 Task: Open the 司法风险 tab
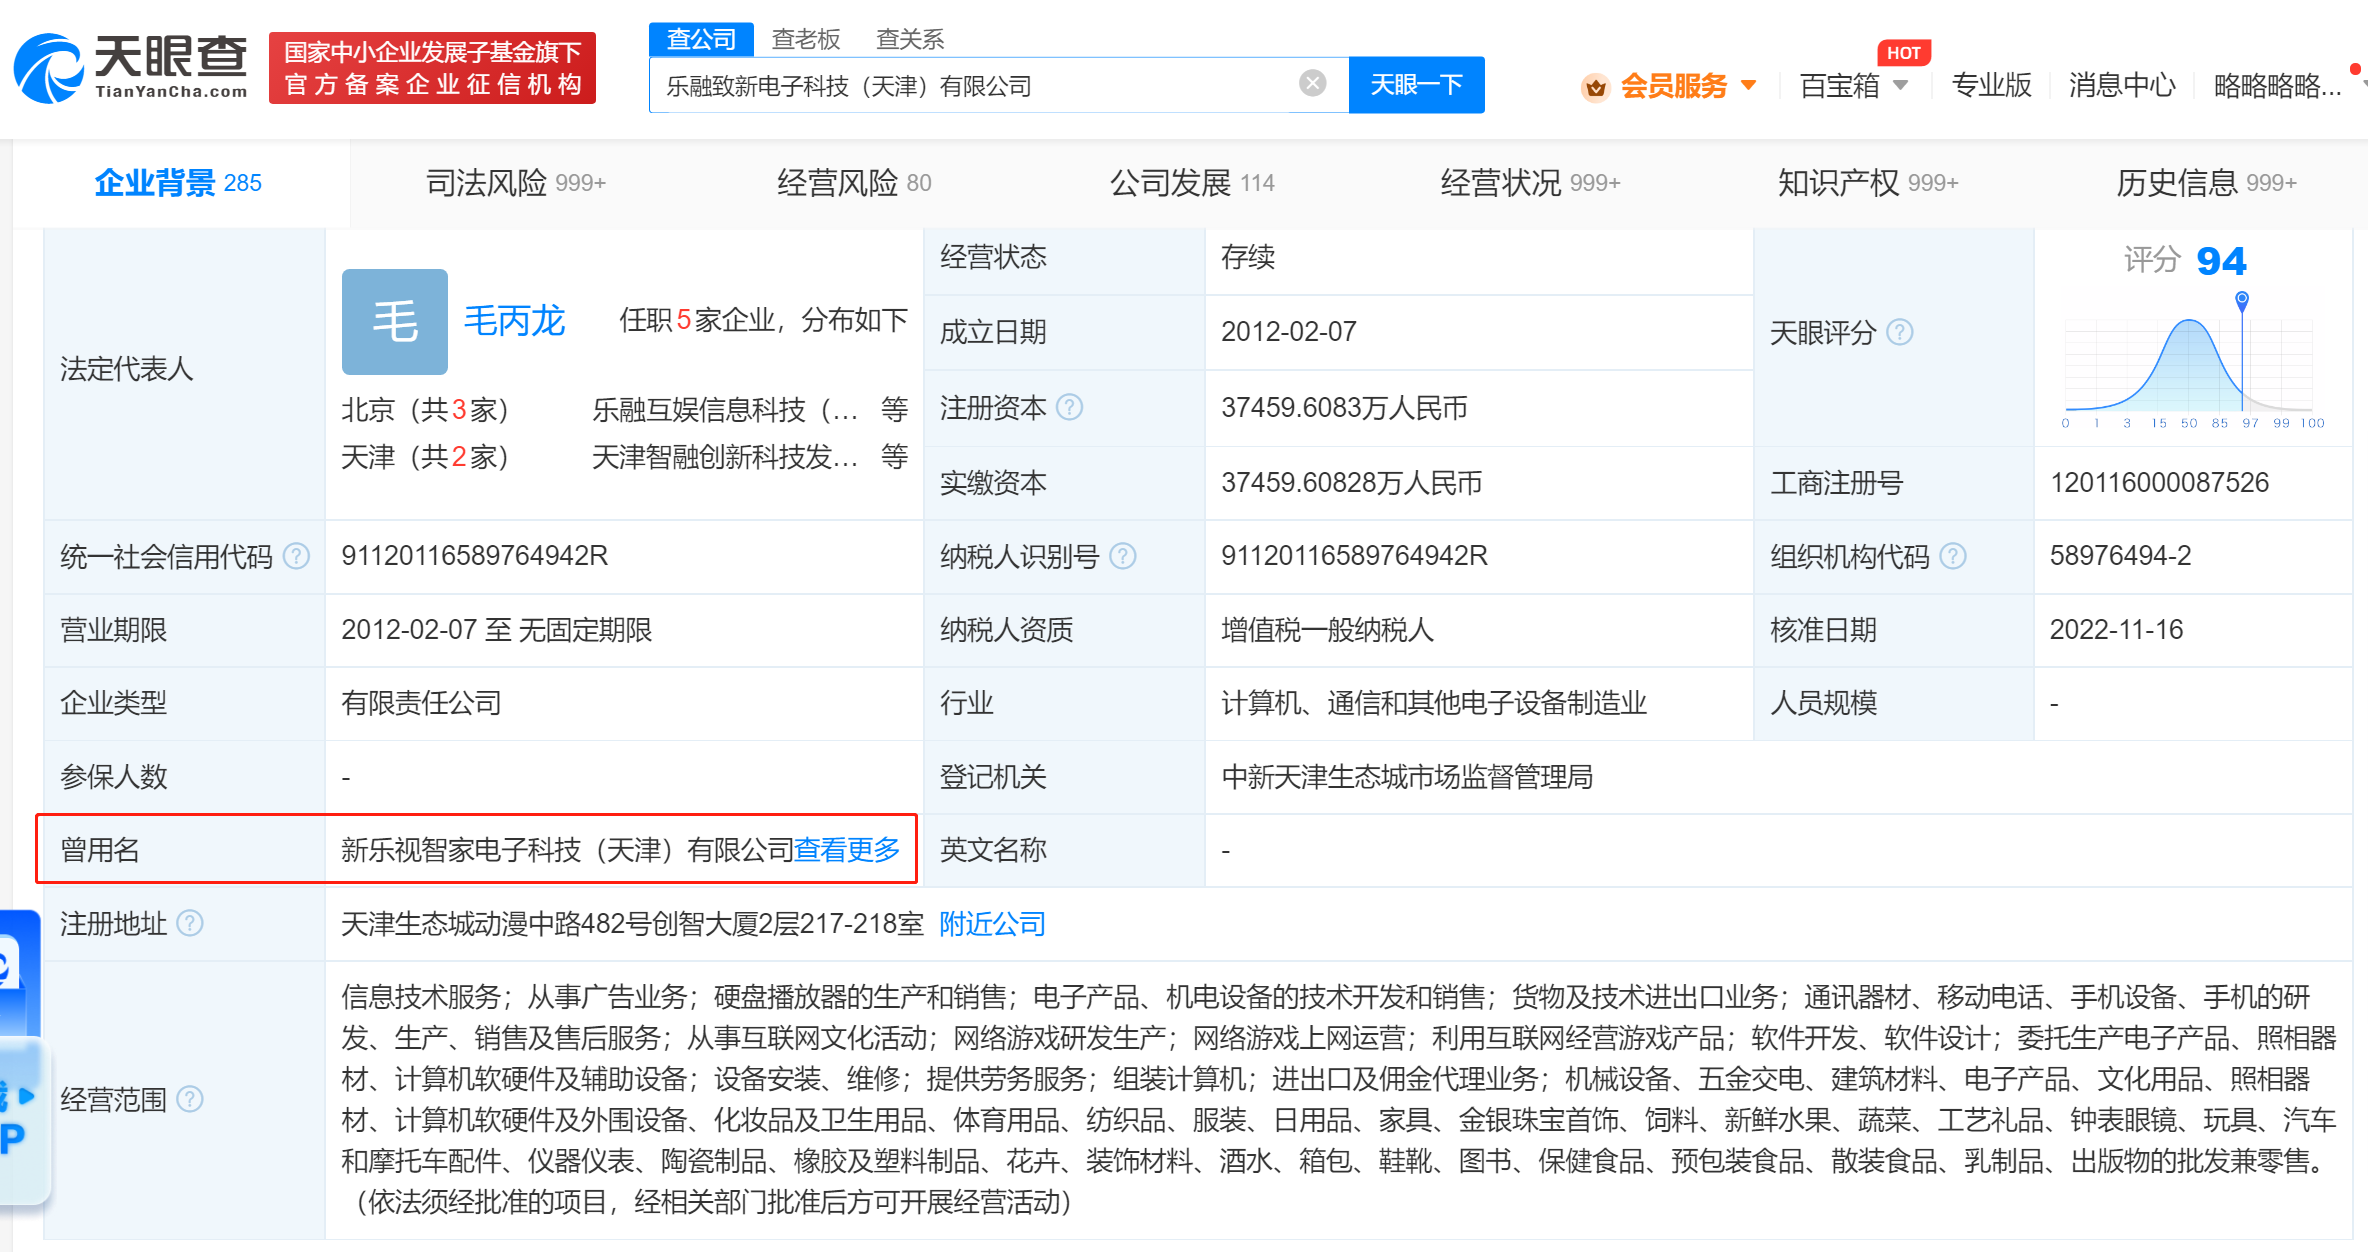point(515,183)
